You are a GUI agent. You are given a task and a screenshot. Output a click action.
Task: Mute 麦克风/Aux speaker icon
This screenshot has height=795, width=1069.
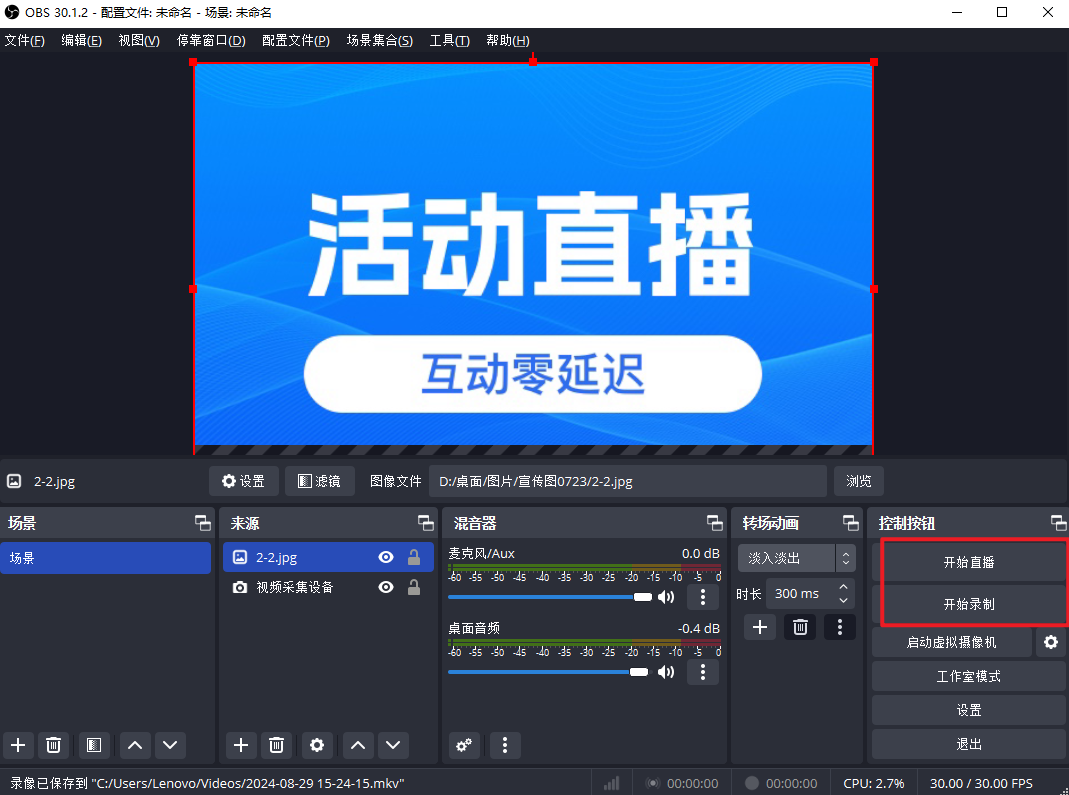[x=666, y=597]
